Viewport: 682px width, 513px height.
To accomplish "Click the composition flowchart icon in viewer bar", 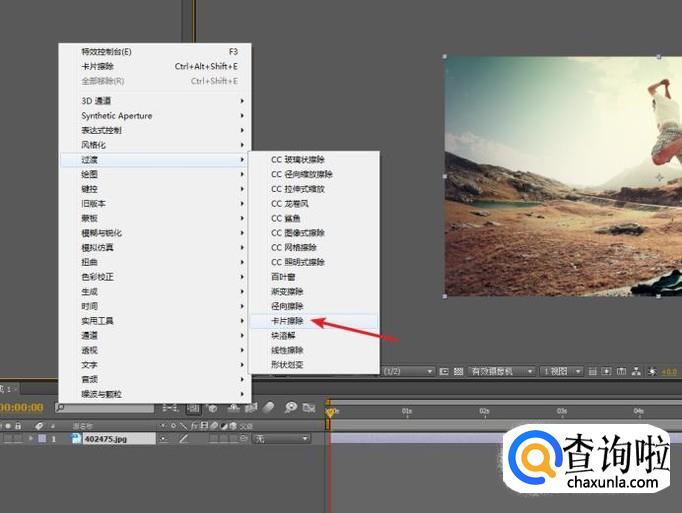I will point(636,371).
